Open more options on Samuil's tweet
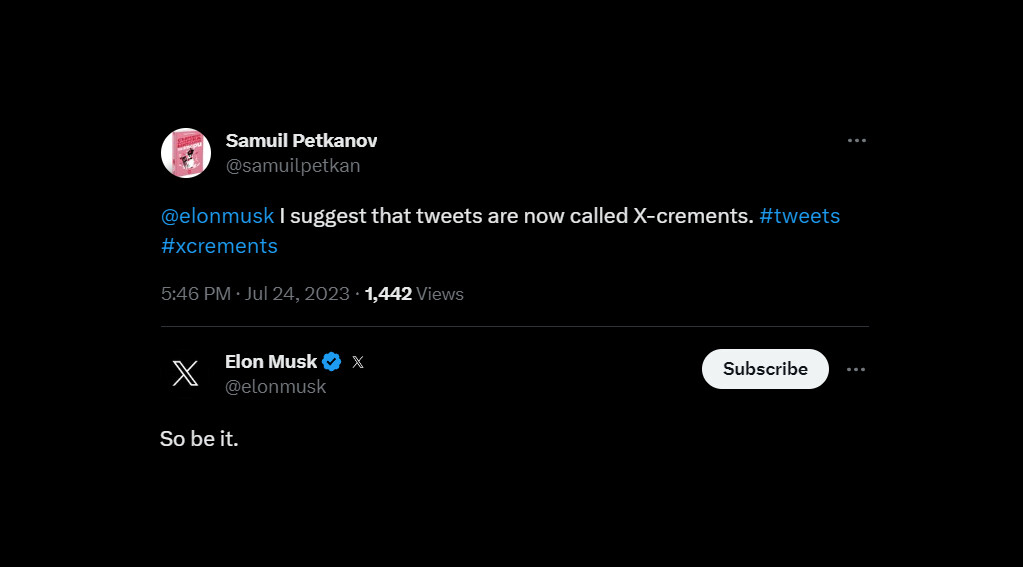The height and width of the screenshot is (567, 1023). (856, 141)
